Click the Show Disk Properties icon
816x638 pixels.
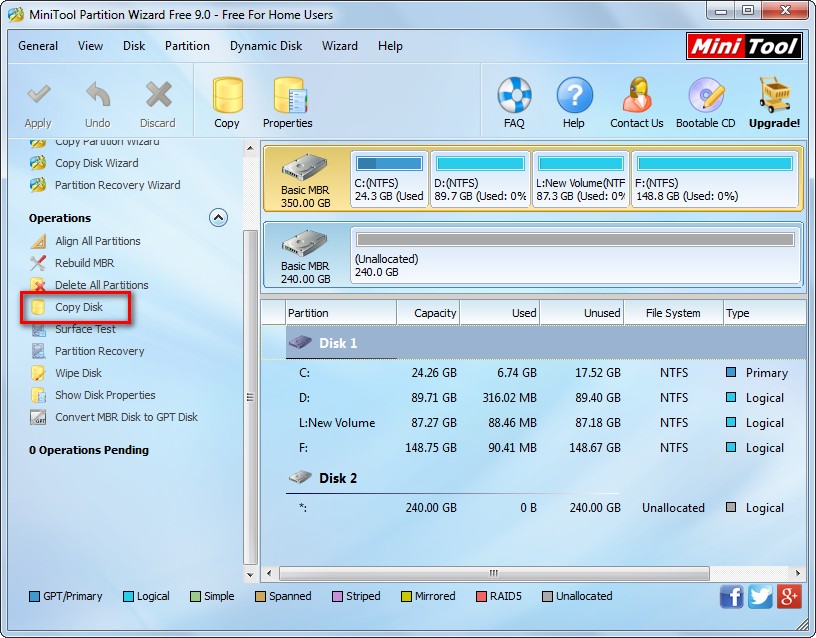click(38, 395)
